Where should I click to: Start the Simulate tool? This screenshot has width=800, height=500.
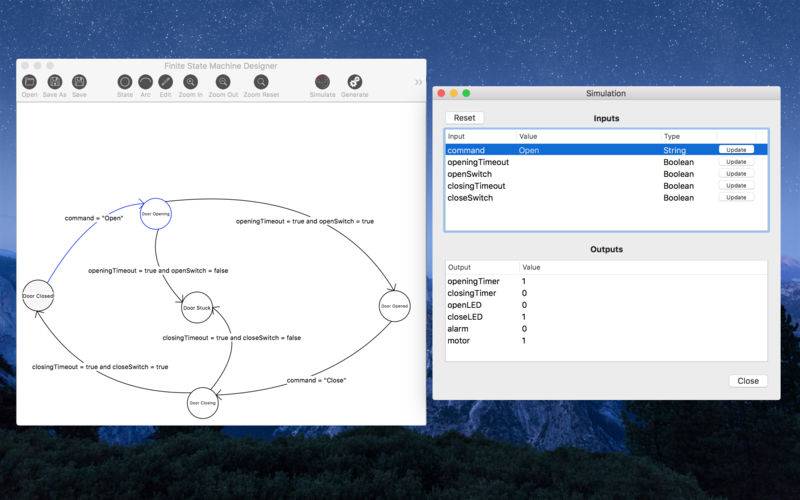point(322,82)
